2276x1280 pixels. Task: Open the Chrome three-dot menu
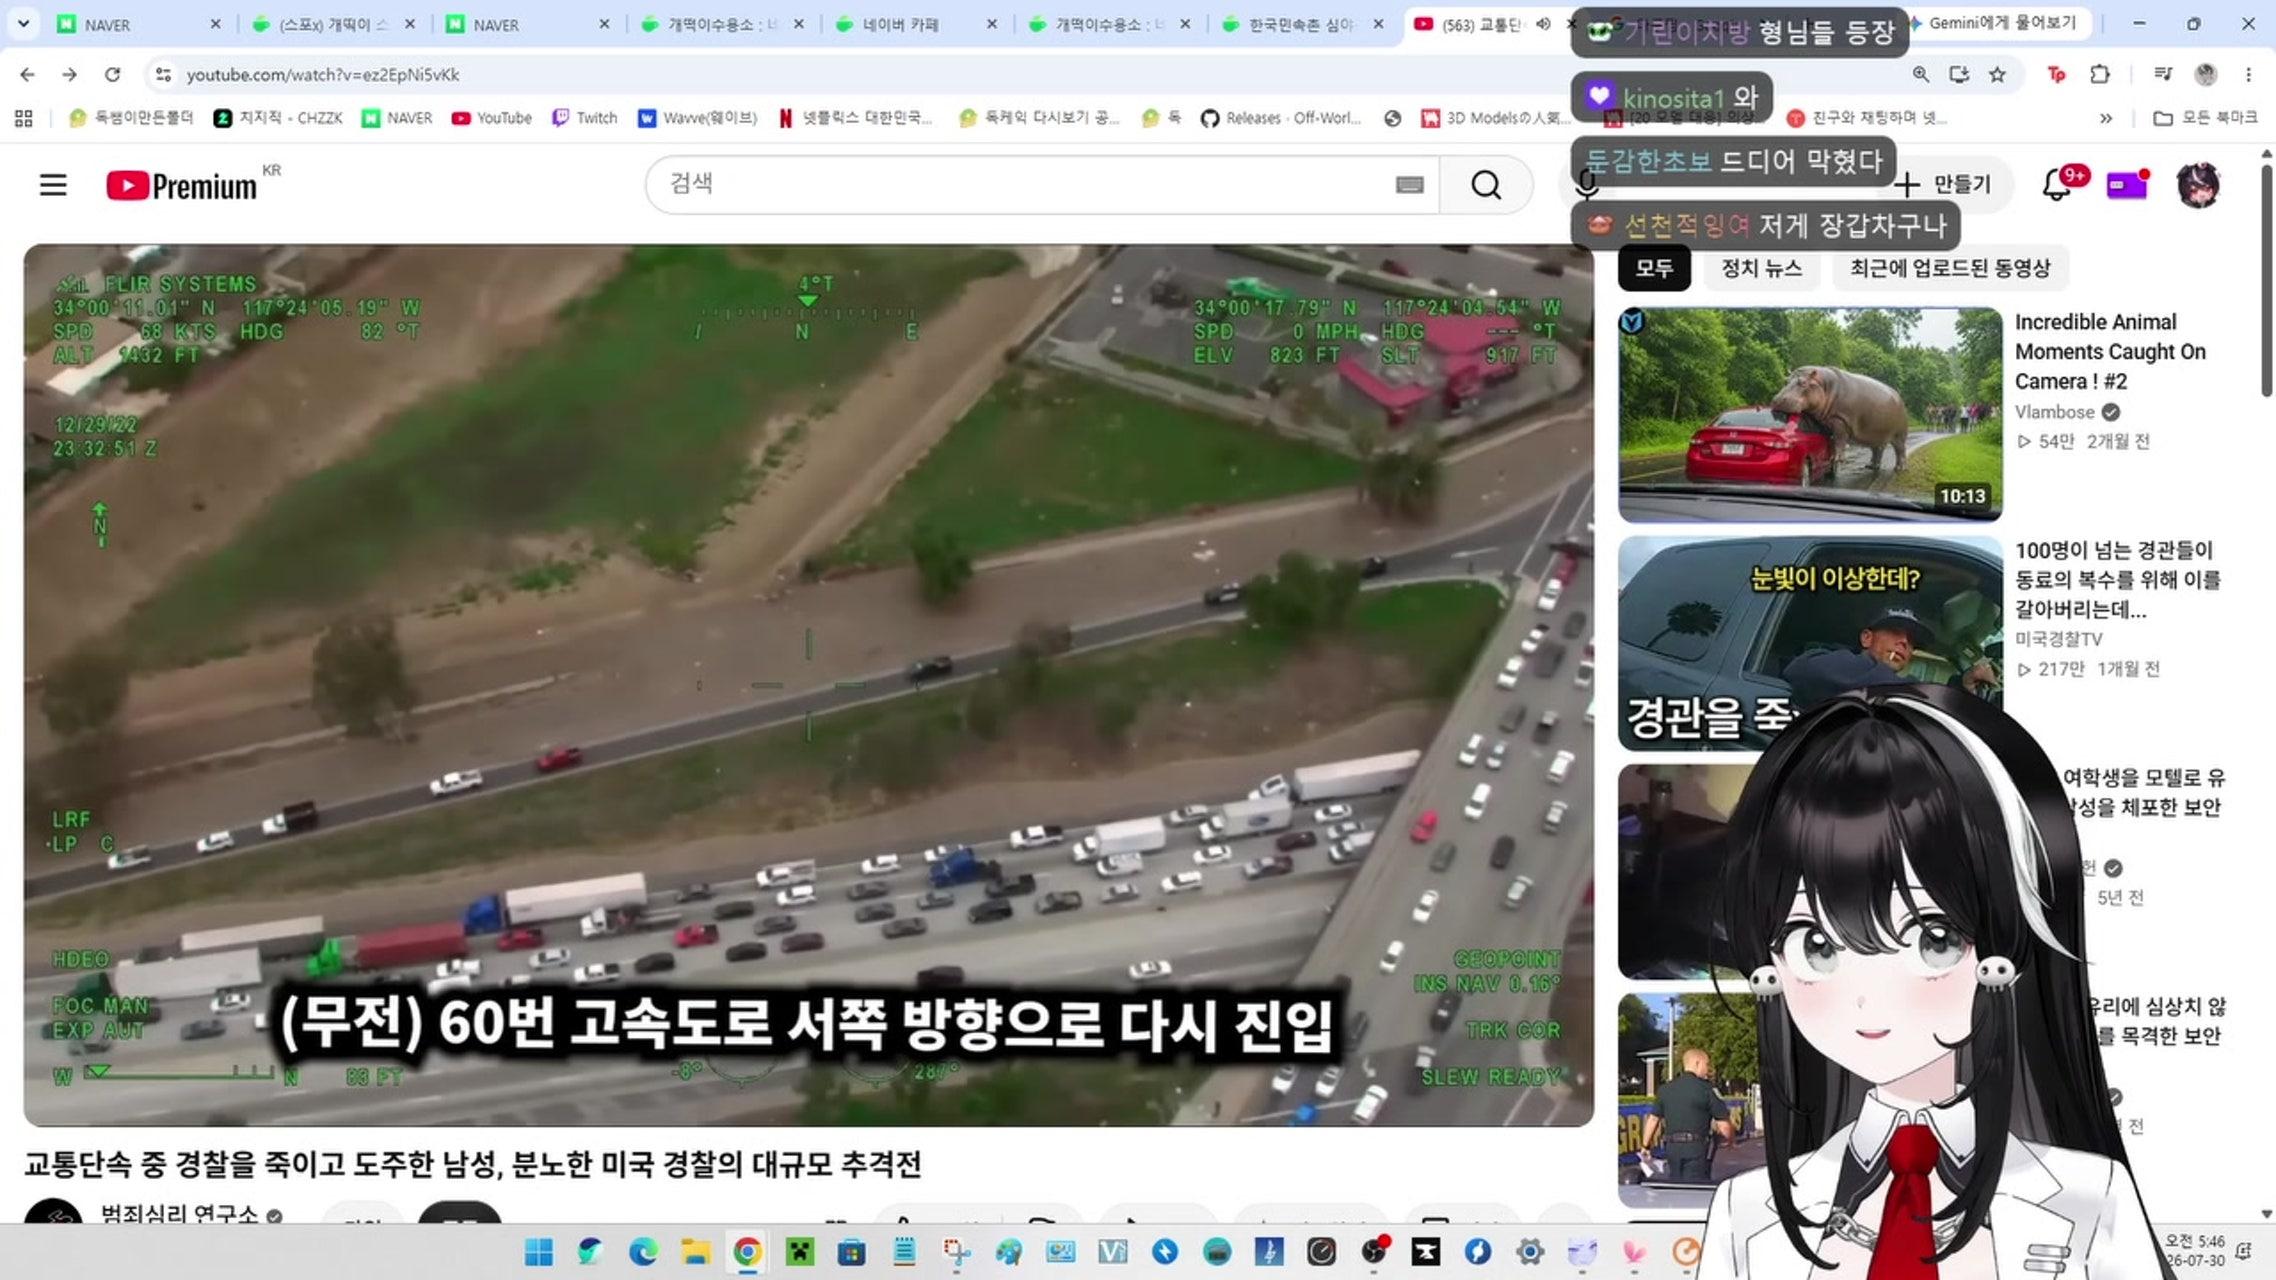2248,74
